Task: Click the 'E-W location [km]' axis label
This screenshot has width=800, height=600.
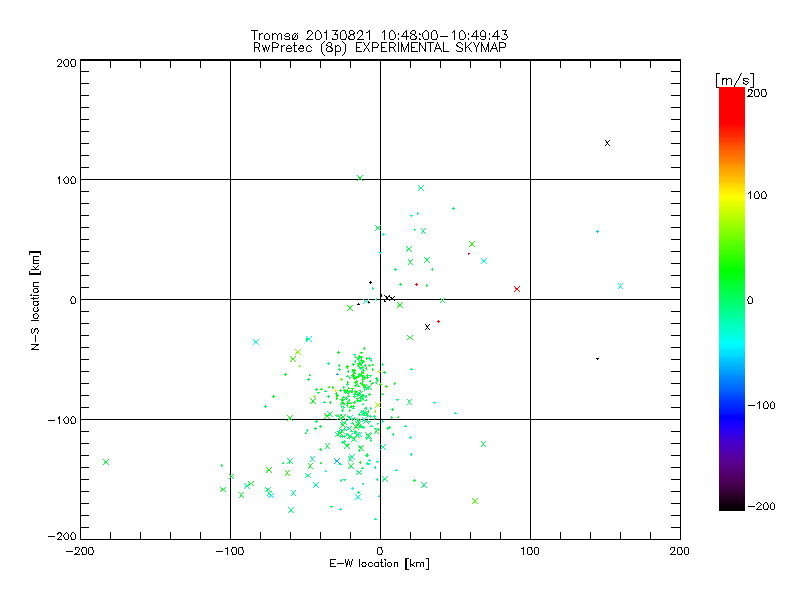Action: tap(380, 563)
